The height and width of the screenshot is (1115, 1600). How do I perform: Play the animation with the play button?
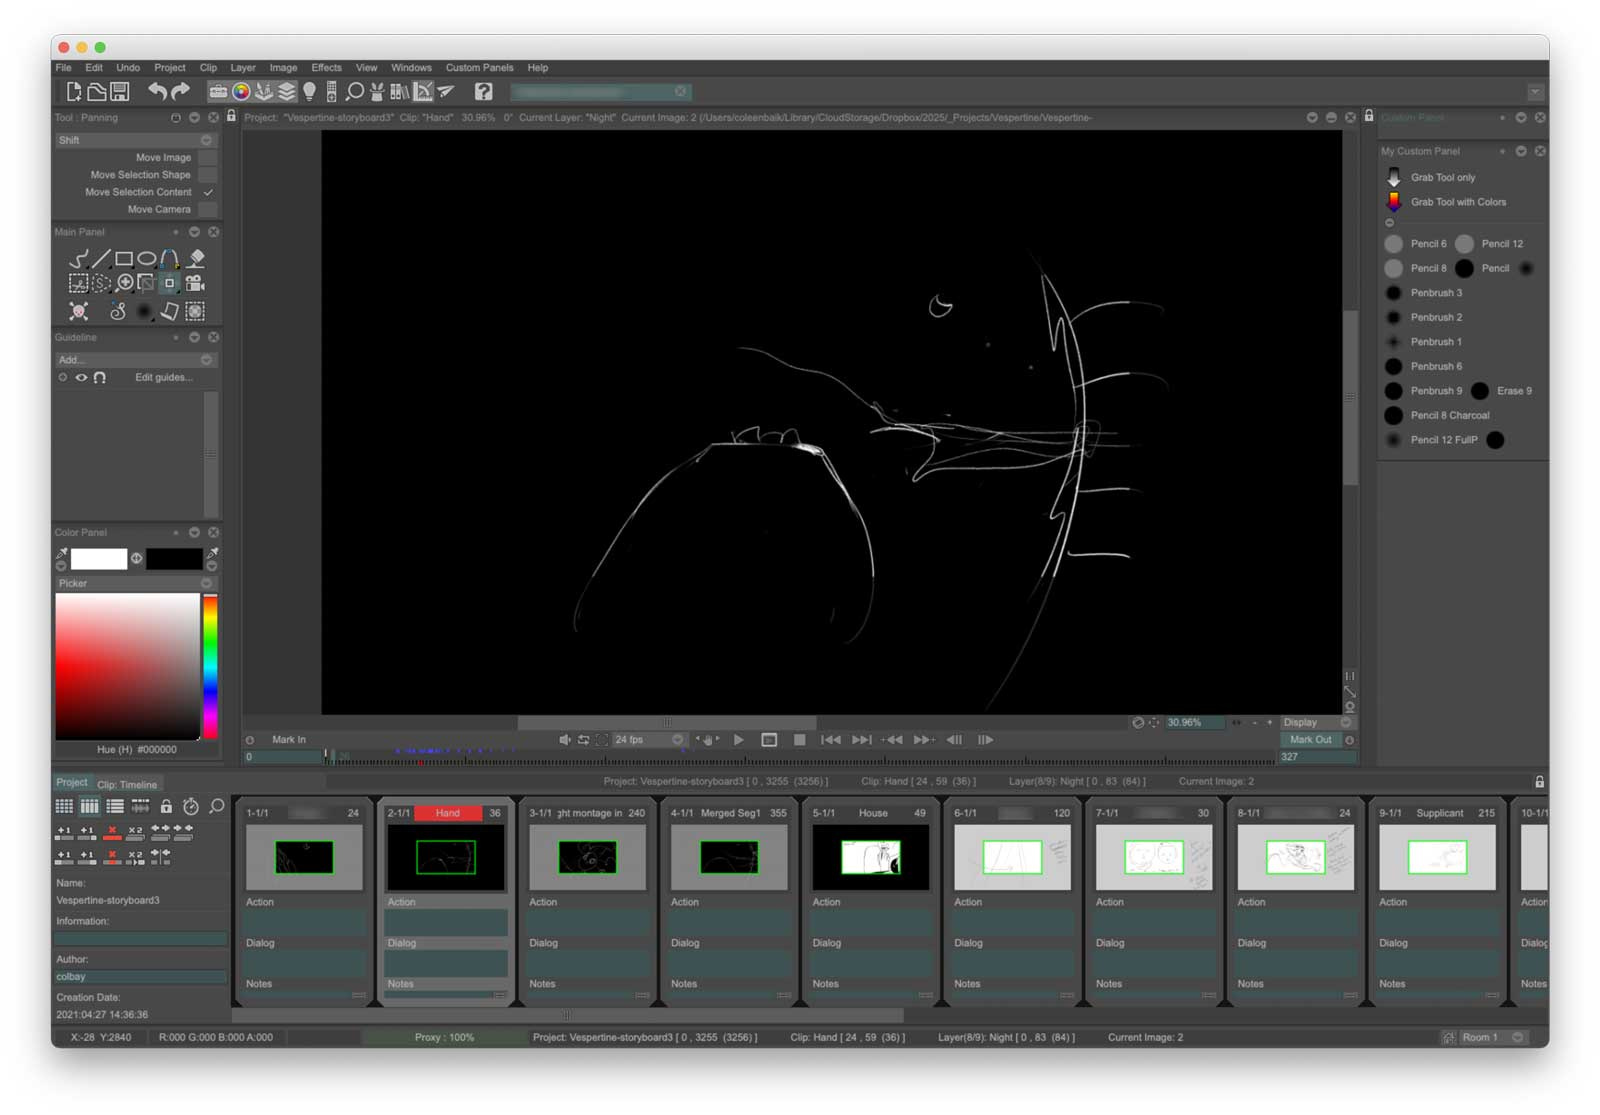tap(738, 740)
